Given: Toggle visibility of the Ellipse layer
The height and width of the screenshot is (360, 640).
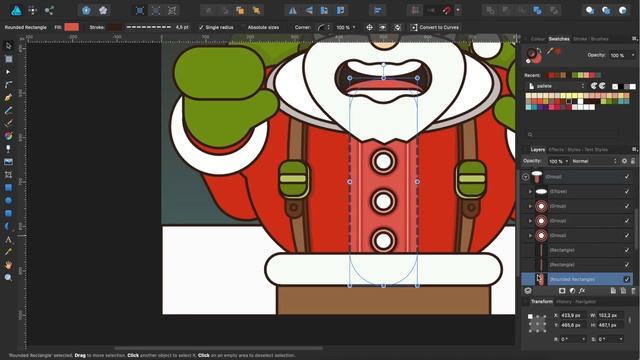Looking at the screenshot, I should point(627,191).
